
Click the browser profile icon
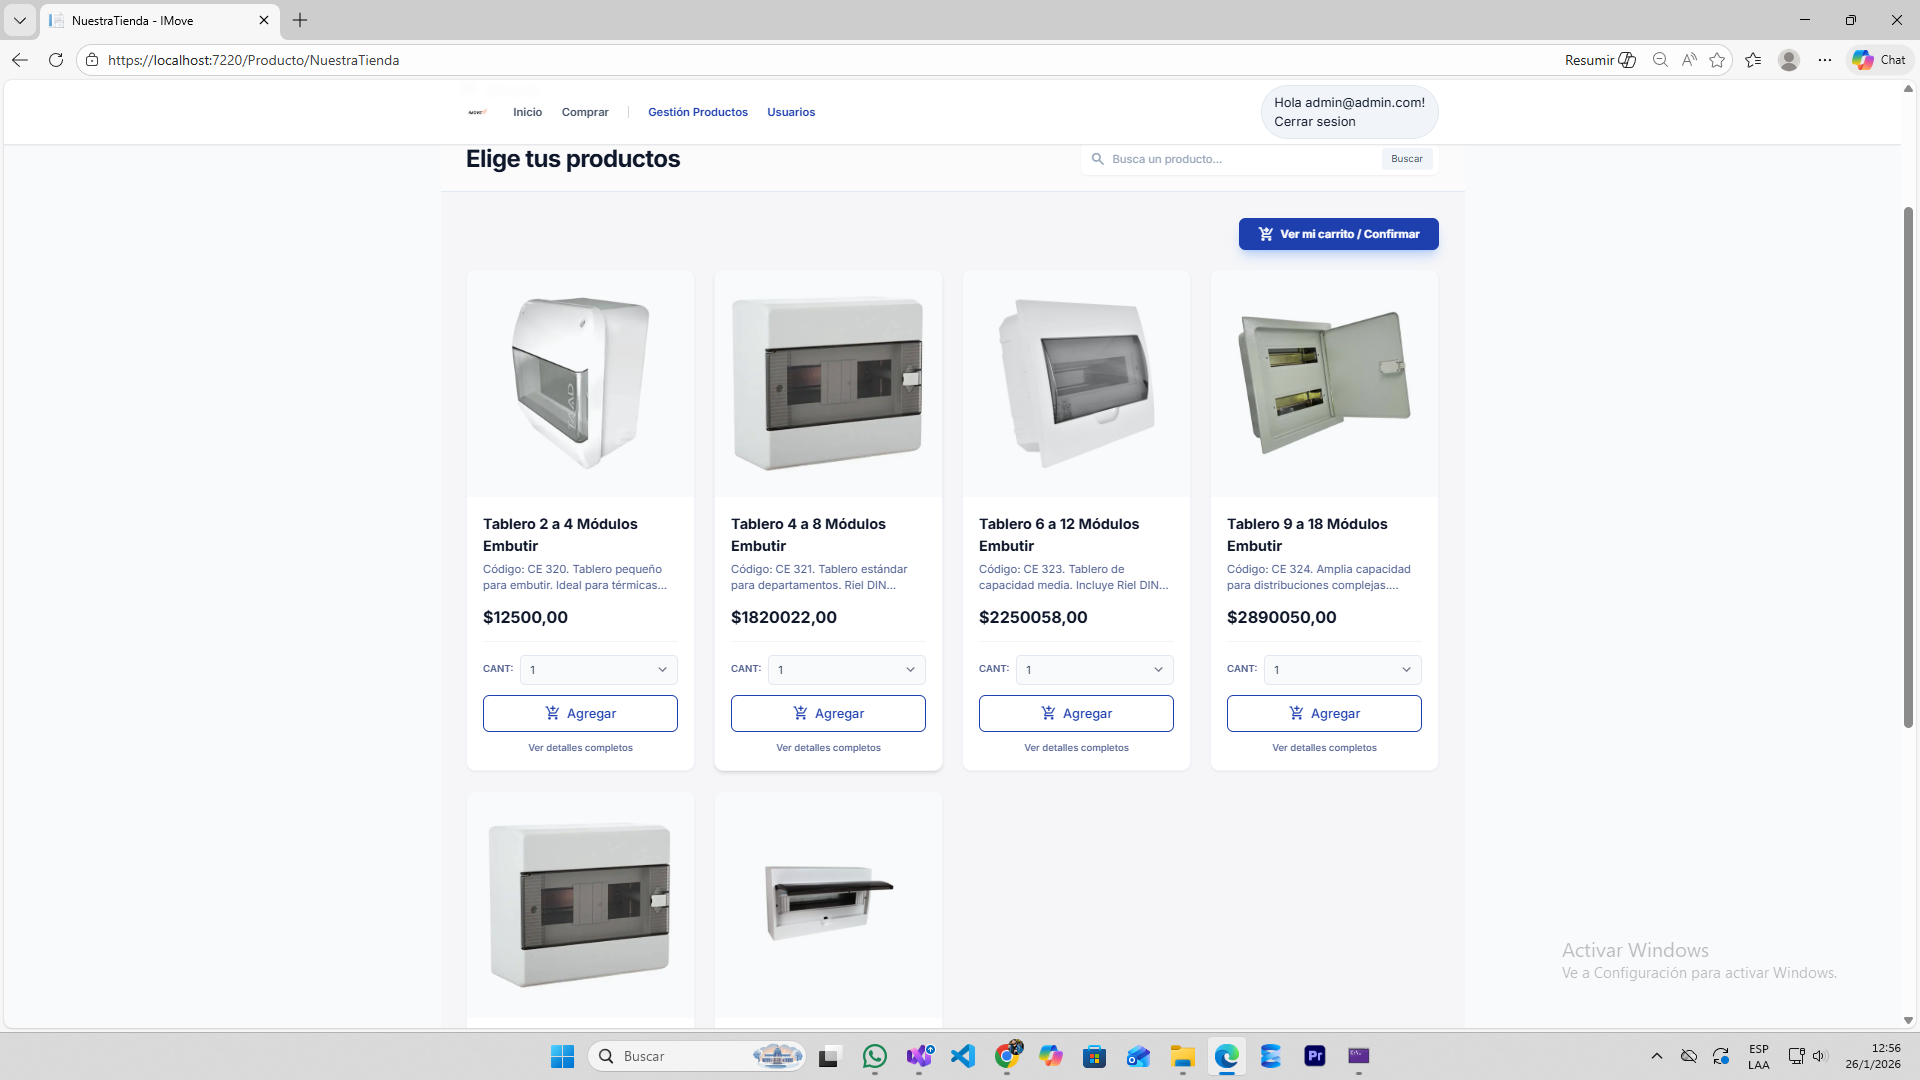pyautogui.click(x=1789, y=60)
